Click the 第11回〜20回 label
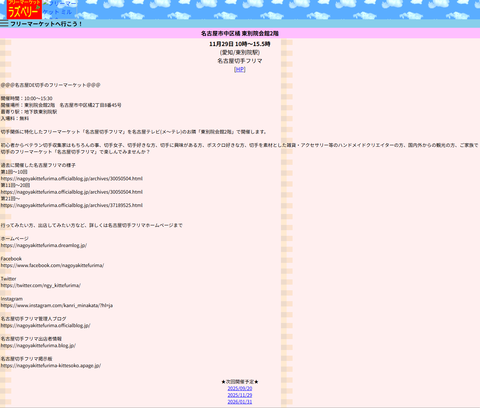480x408 pixels. (x=15, y=185)
